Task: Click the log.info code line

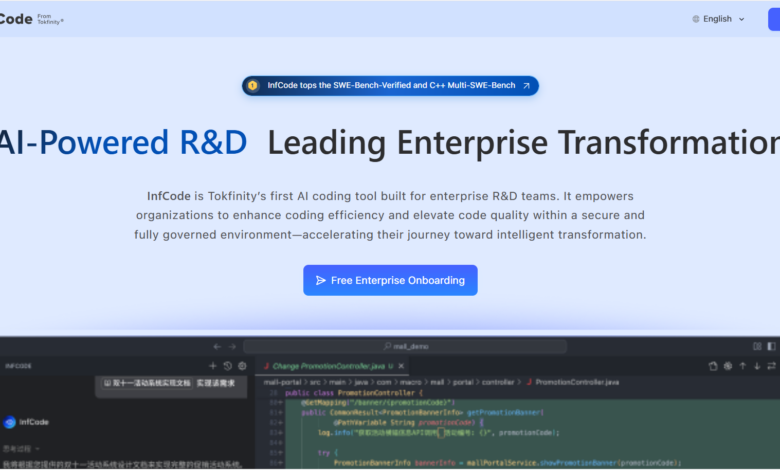Action: (x=438, y=433)
